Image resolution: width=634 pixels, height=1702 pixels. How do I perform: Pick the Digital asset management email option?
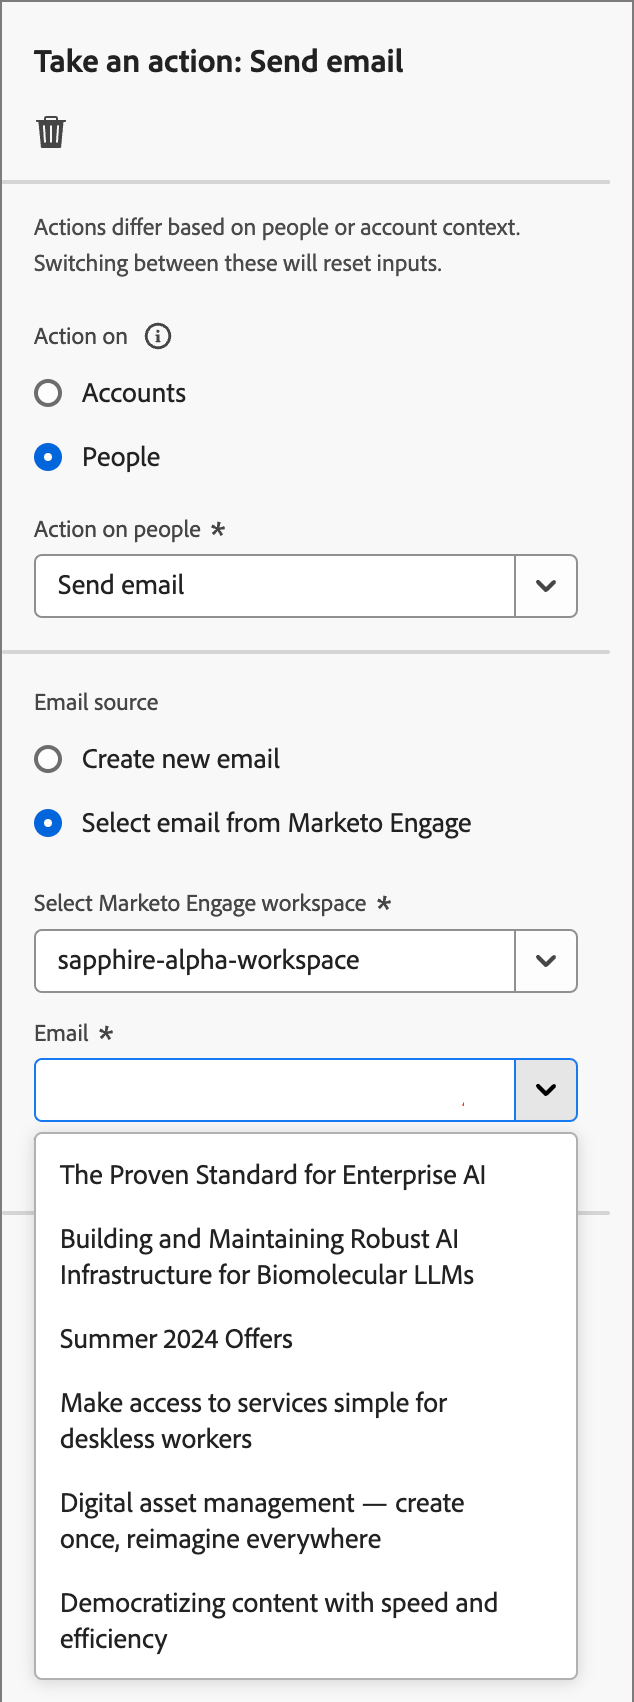262,1521
